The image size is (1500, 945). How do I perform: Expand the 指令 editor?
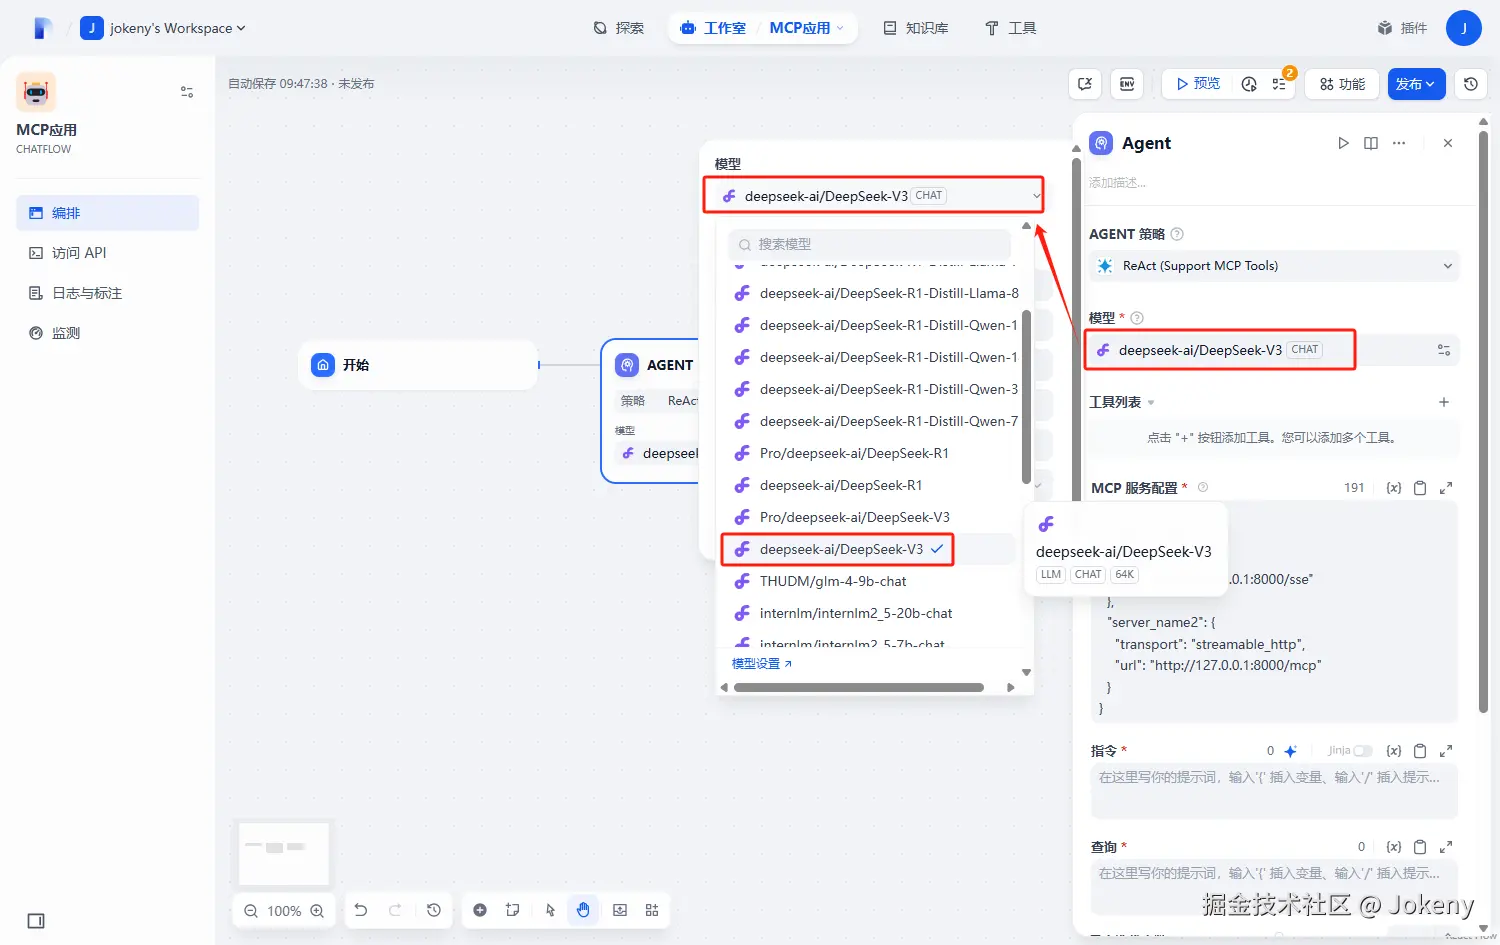(1446, 751)
